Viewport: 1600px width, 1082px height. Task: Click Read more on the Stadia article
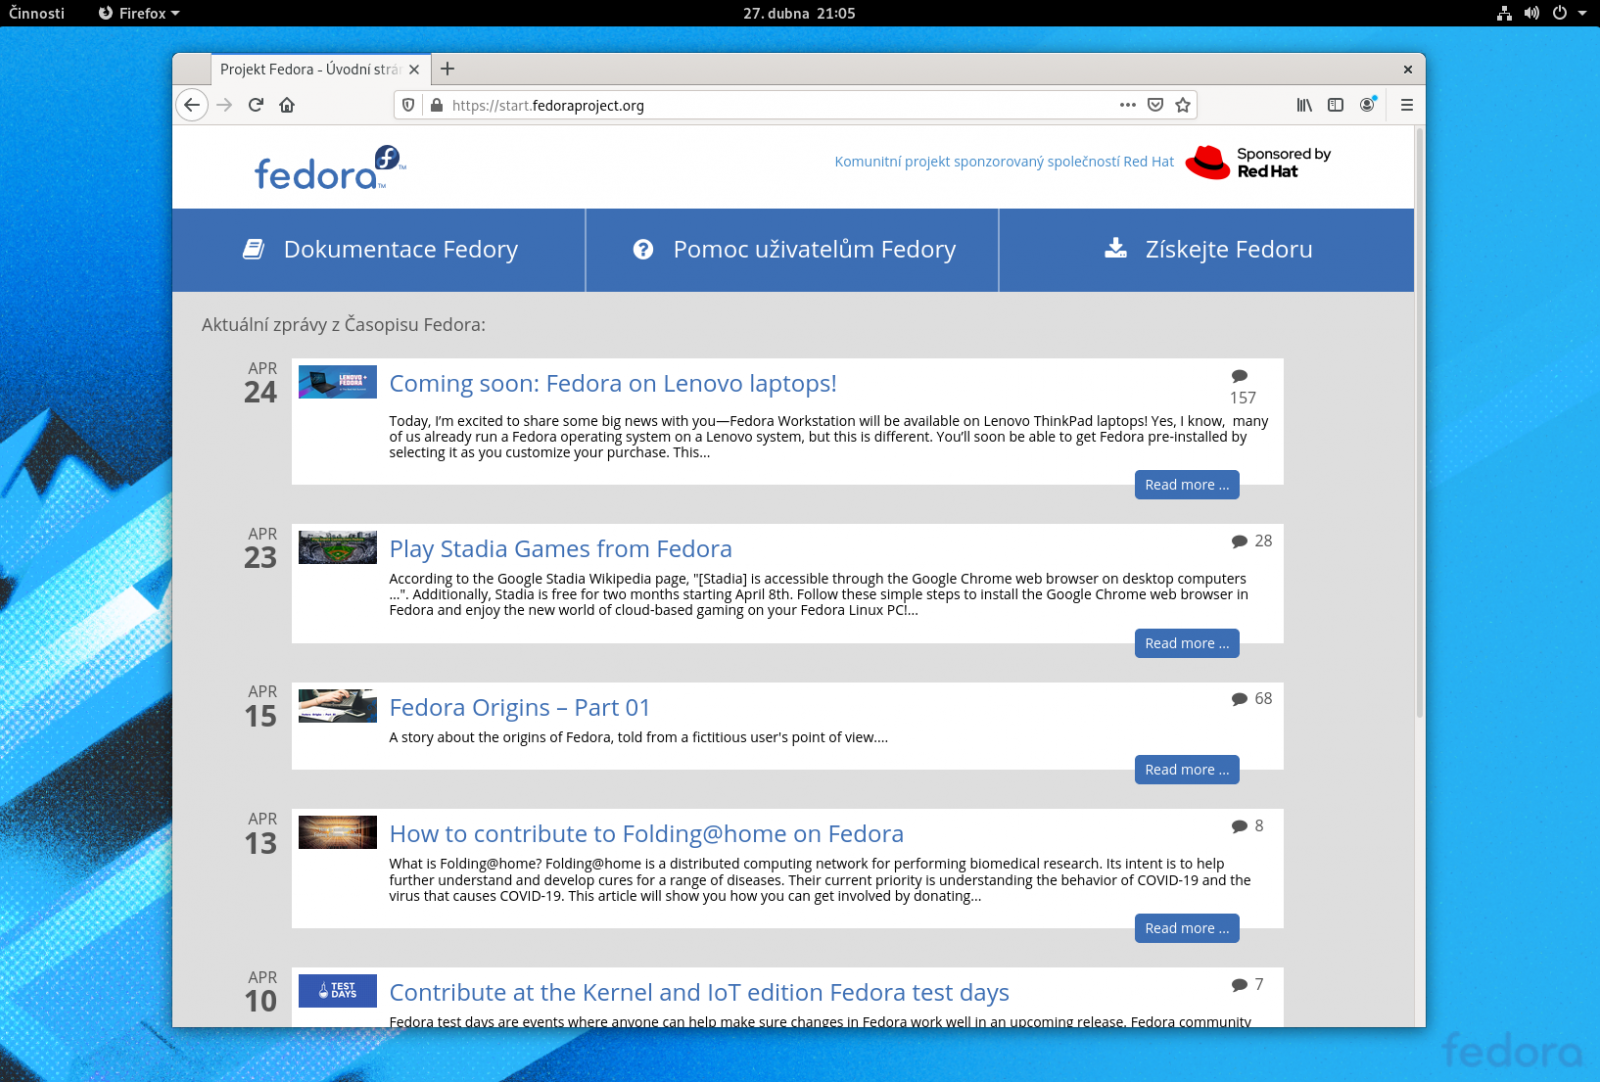point(1186,643)
